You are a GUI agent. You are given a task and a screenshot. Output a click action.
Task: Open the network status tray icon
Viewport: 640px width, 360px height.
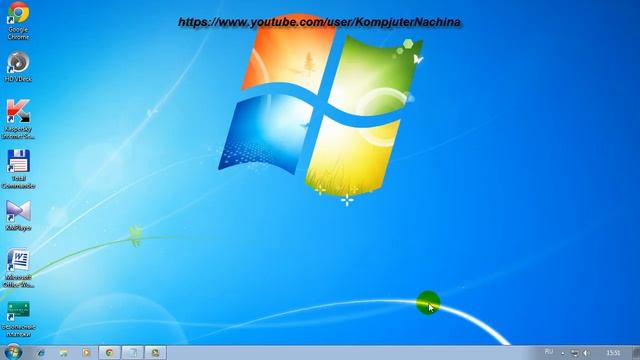coord(575,353)
